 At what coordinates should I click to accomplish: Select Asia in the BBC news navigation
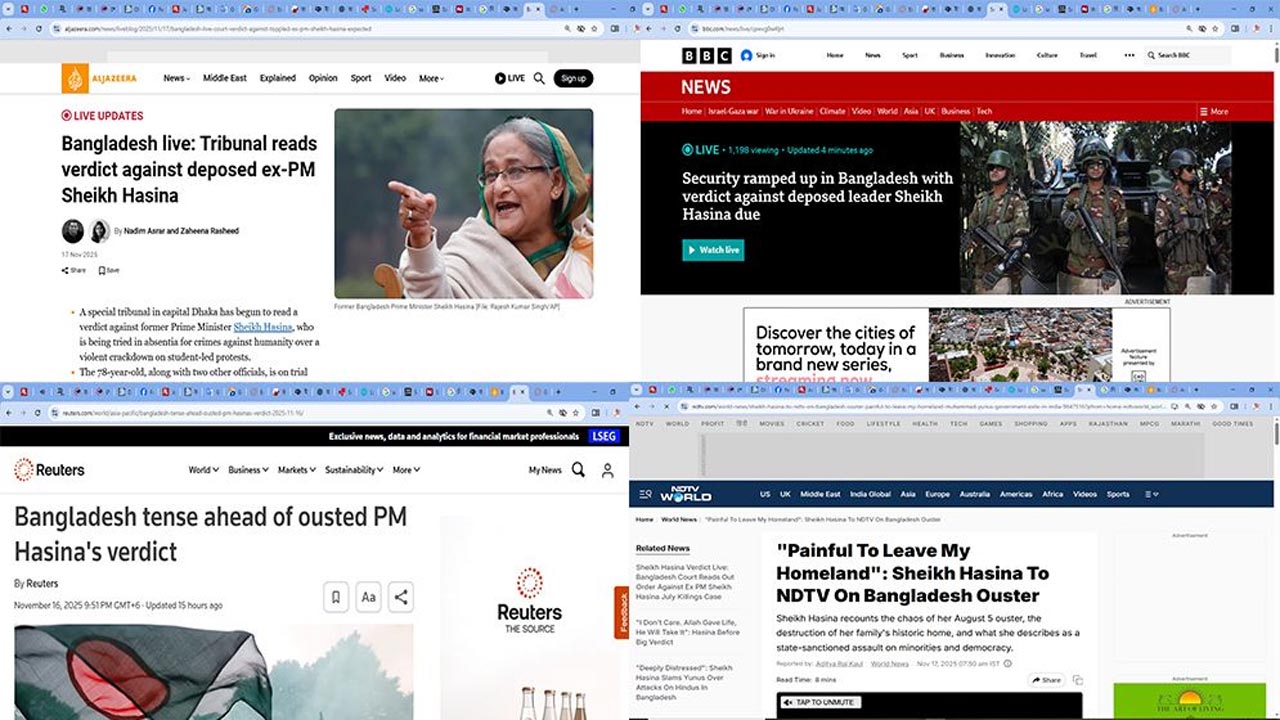(910, 111)
